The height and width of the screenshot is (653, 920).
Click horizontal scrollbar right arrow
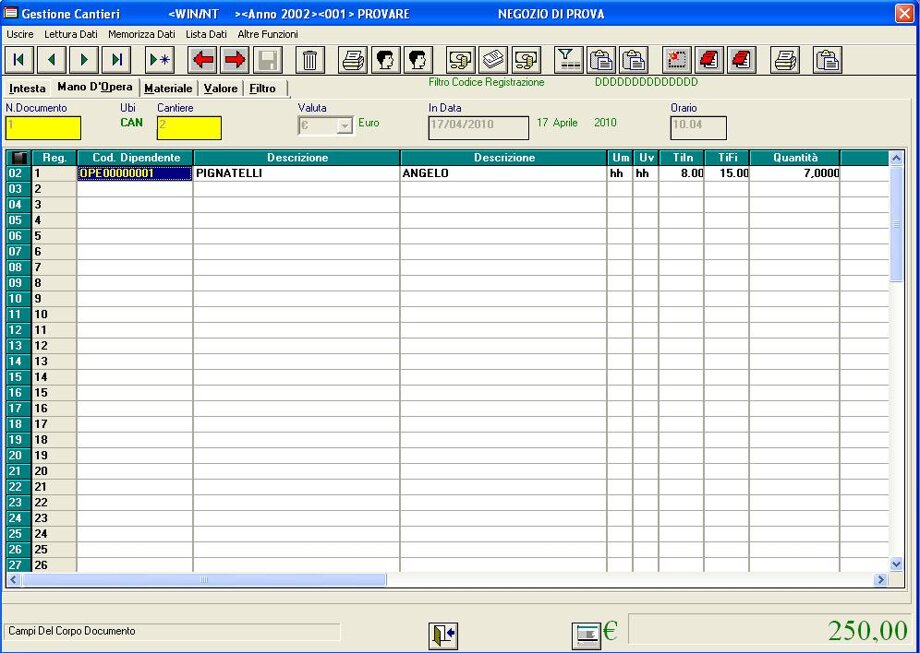(x=881, y=580)
